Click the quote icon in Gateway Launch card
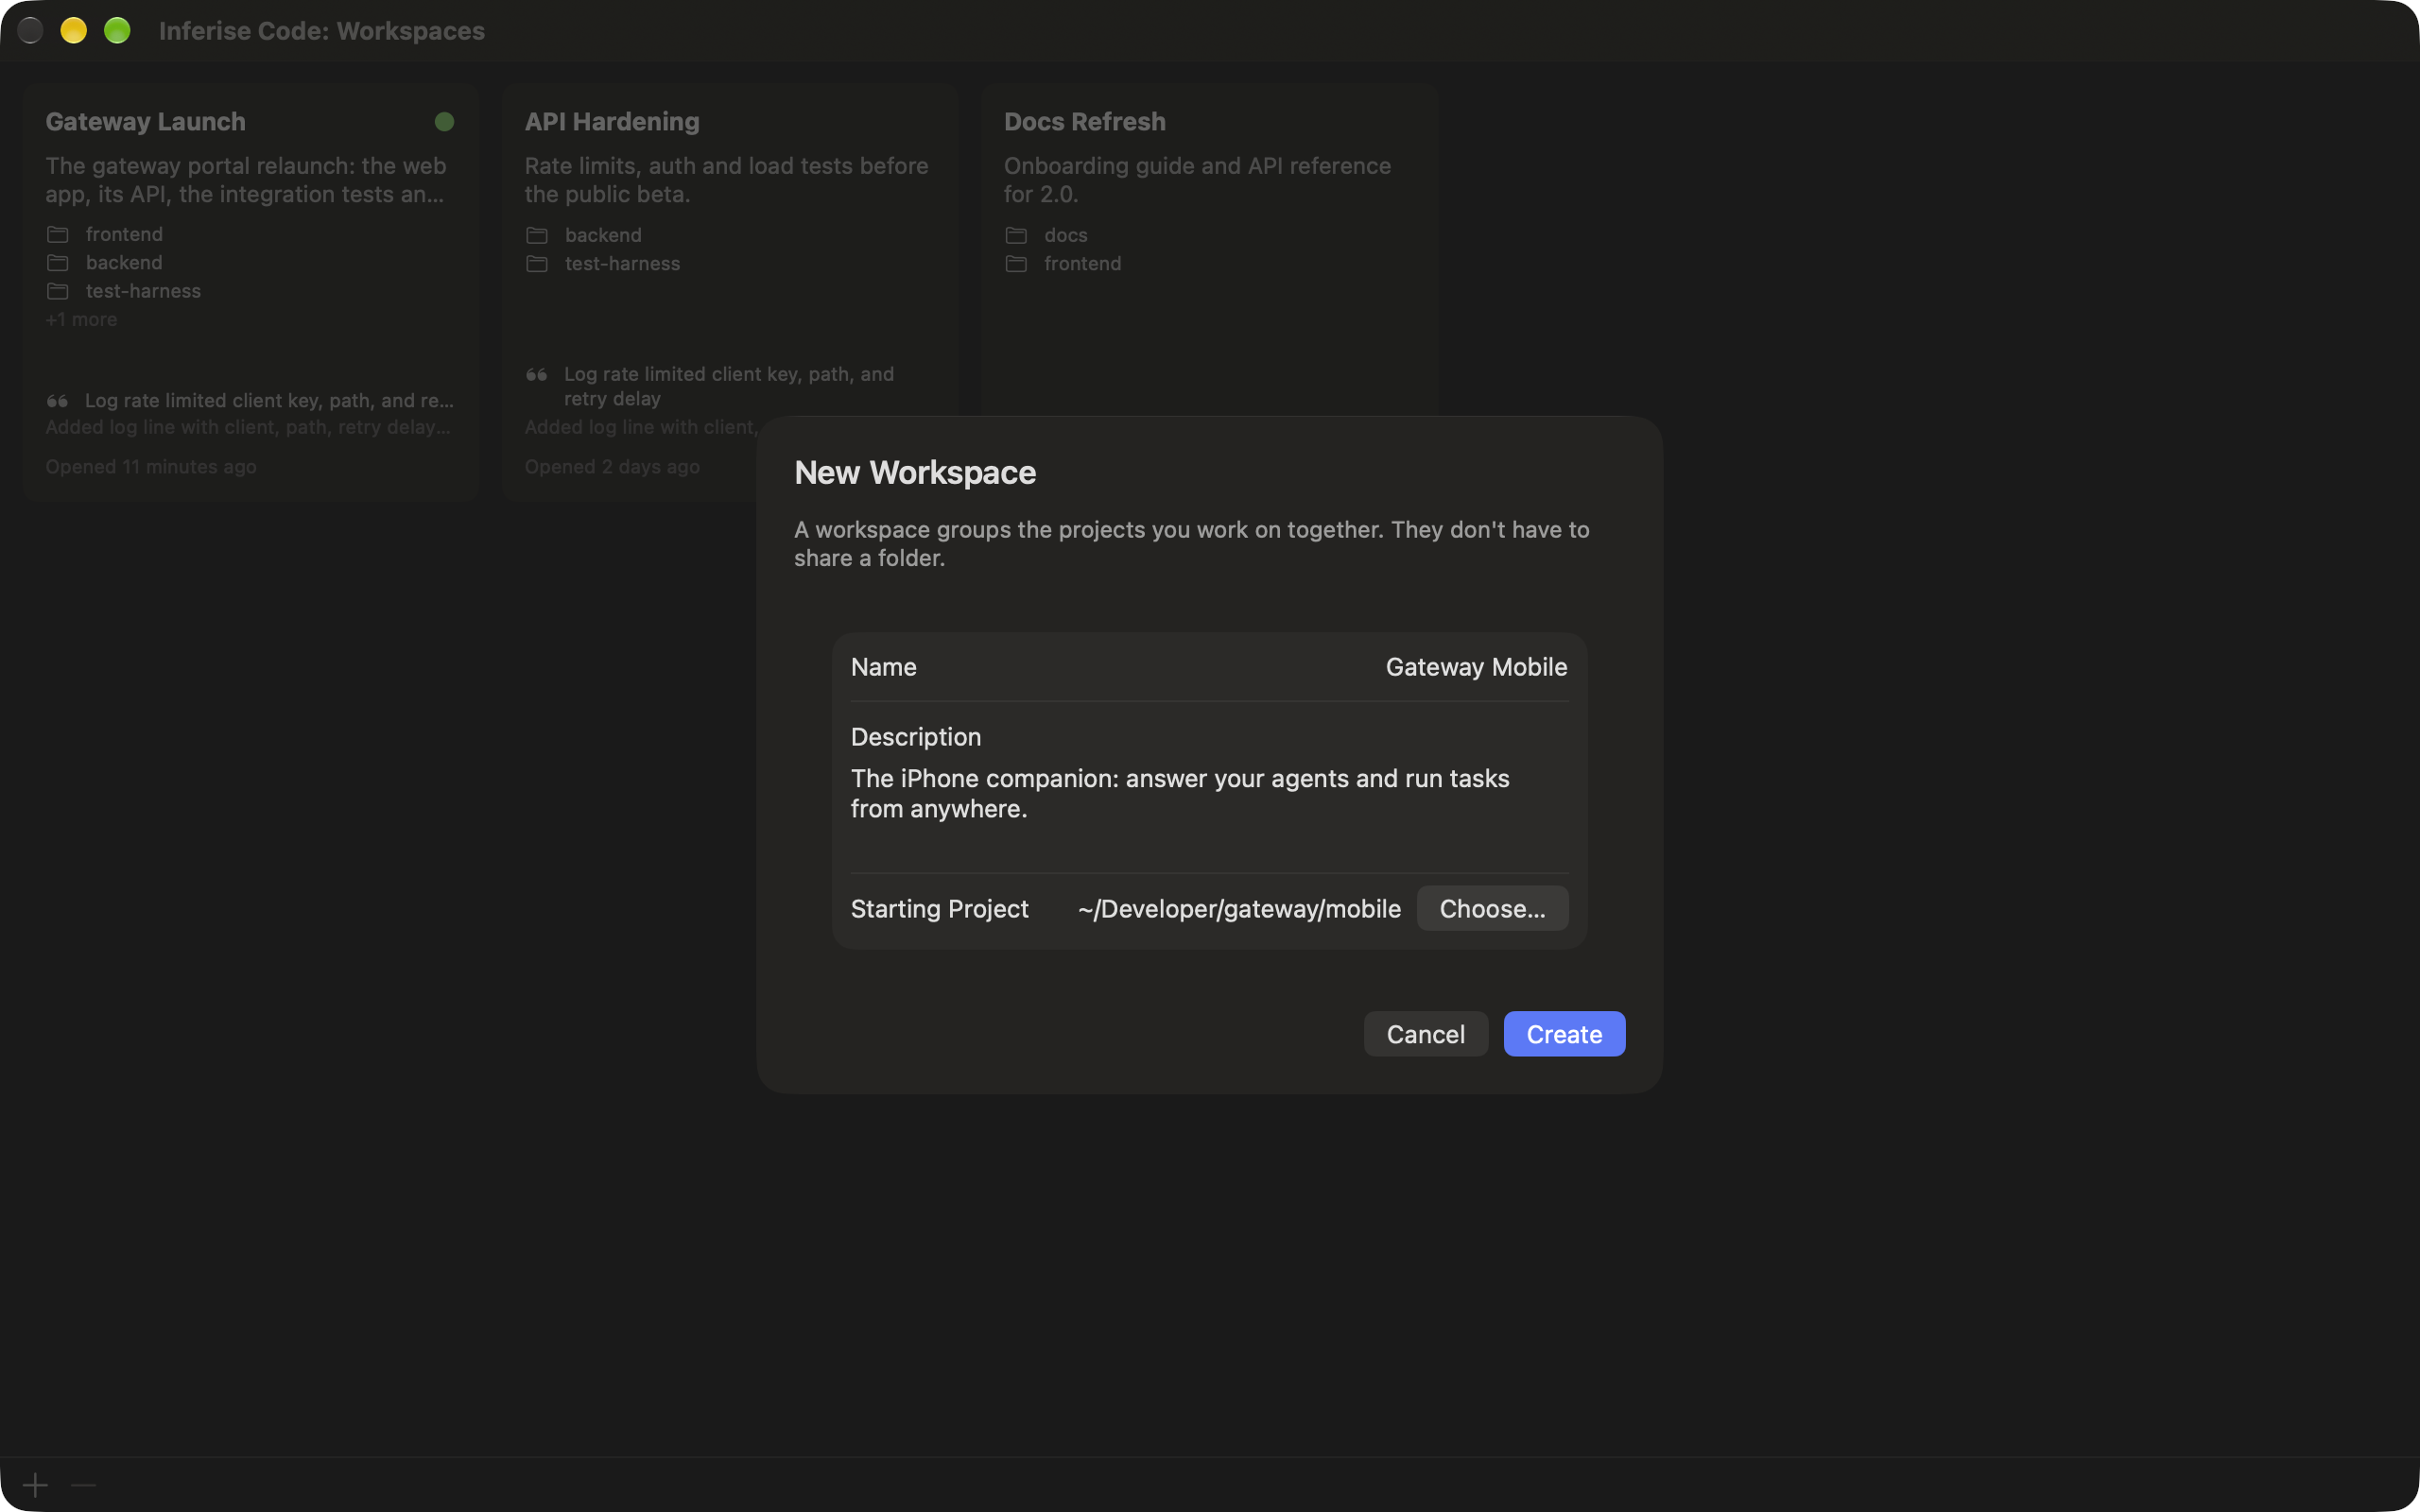The height and width of the screenshot is (1512, 2420). 57,401
